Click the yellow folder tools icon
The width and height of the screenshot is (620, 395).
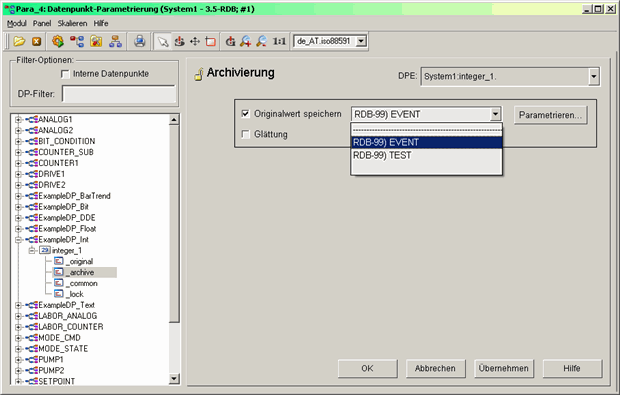point(96,41)
